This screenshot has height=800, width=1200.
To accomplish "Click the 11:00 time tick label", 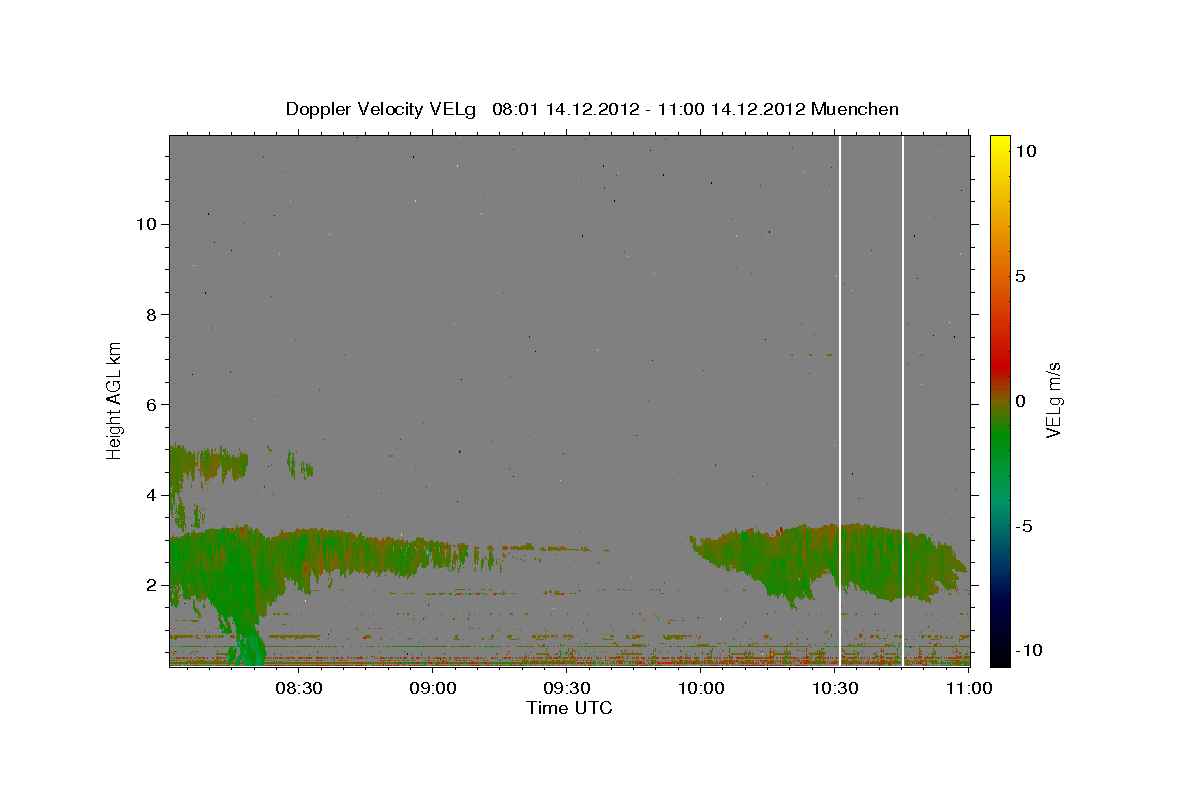I will click(x=968, y=688).
